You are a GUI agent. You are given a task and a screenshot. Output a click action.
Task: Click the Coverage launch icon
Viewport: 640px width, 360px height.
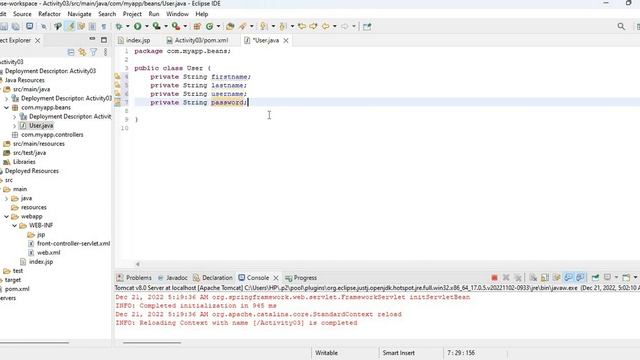[156, 26]
